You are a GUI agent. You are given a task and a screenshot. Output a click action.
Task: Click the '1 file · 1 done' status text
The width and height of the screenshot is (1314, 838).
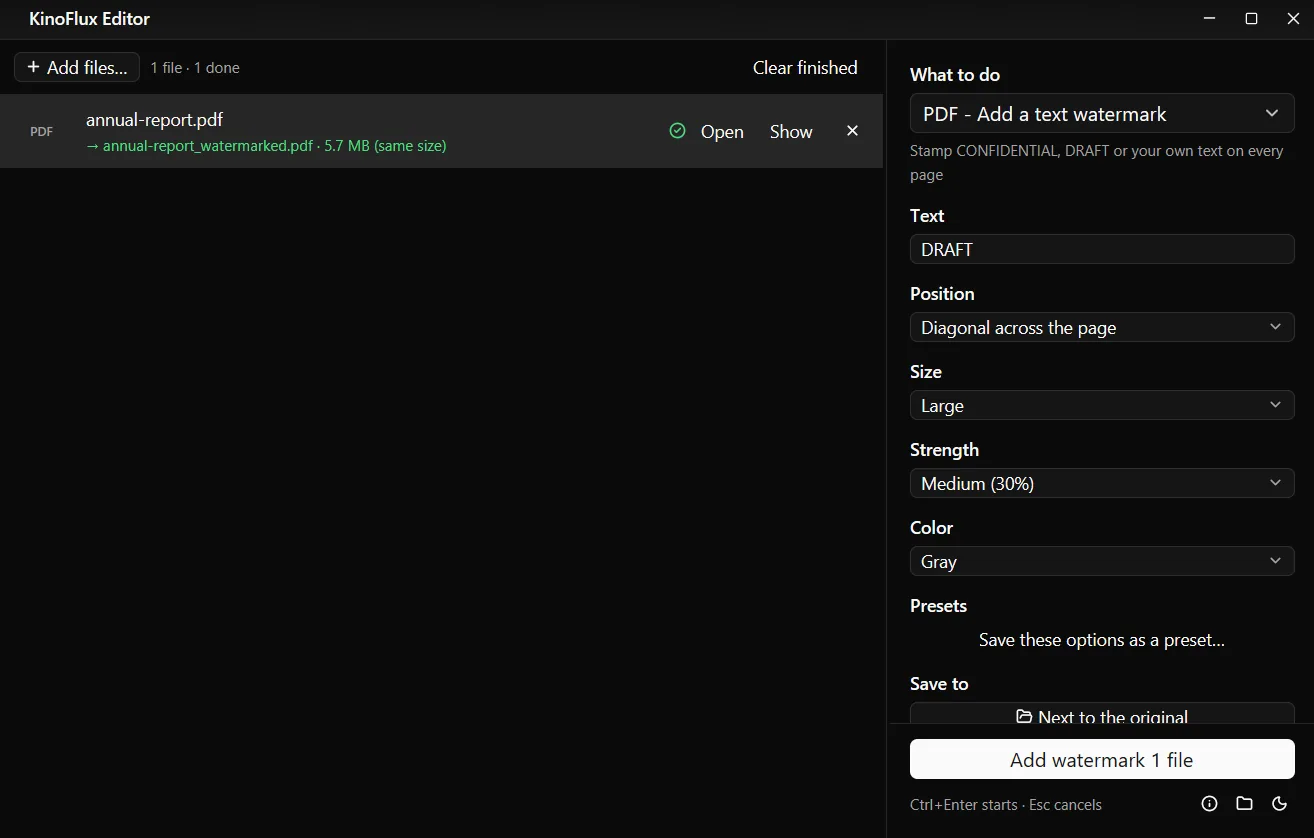[x=195, y=68]
